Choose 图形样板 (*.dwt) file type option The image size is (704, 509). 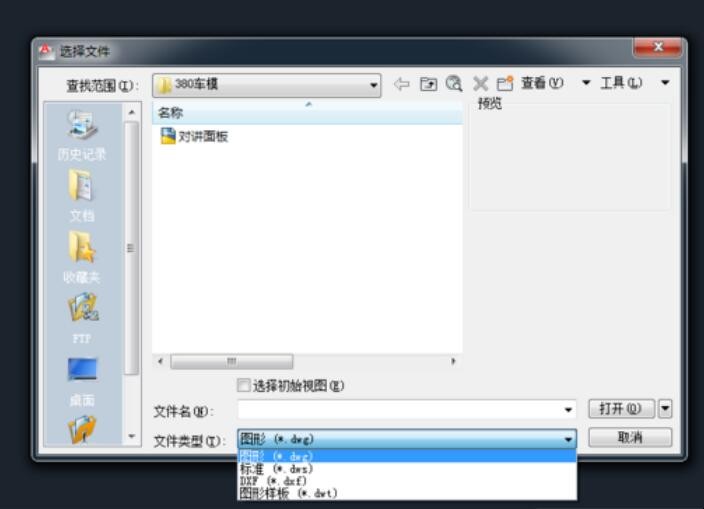(x=288, y=492)
